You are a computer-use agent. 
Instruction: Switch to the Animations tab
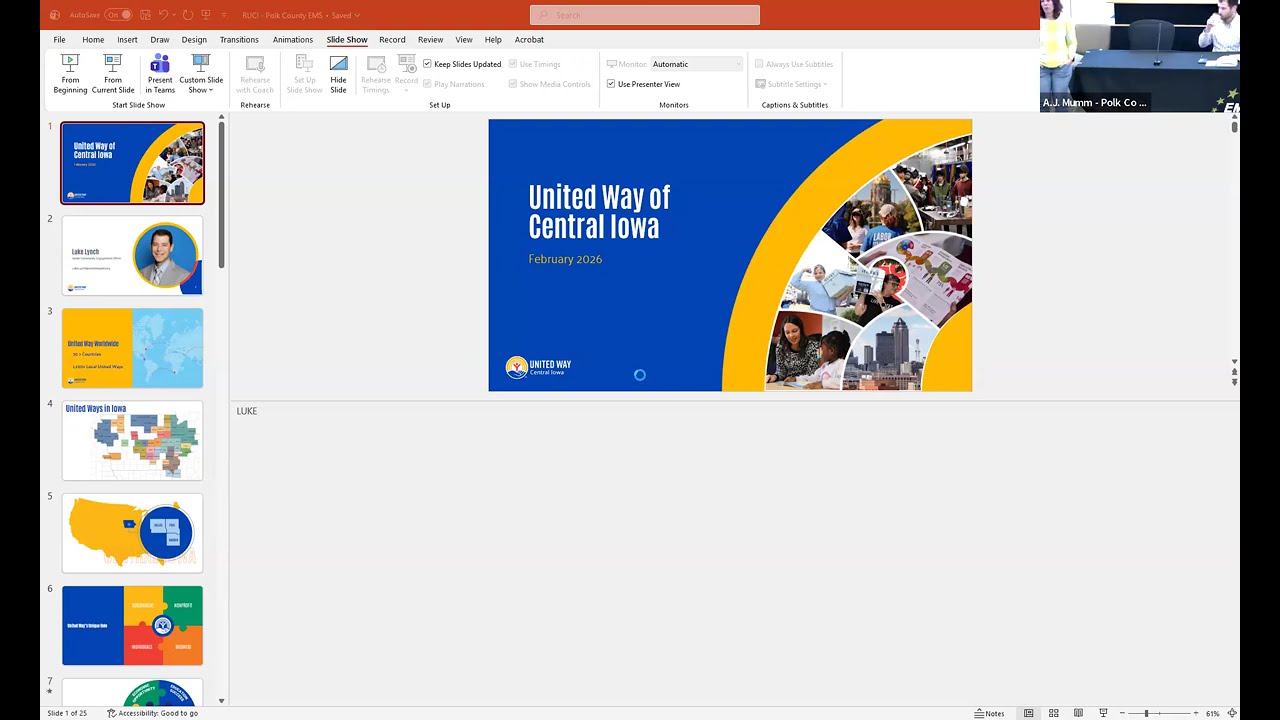click(x=293, y=40)
